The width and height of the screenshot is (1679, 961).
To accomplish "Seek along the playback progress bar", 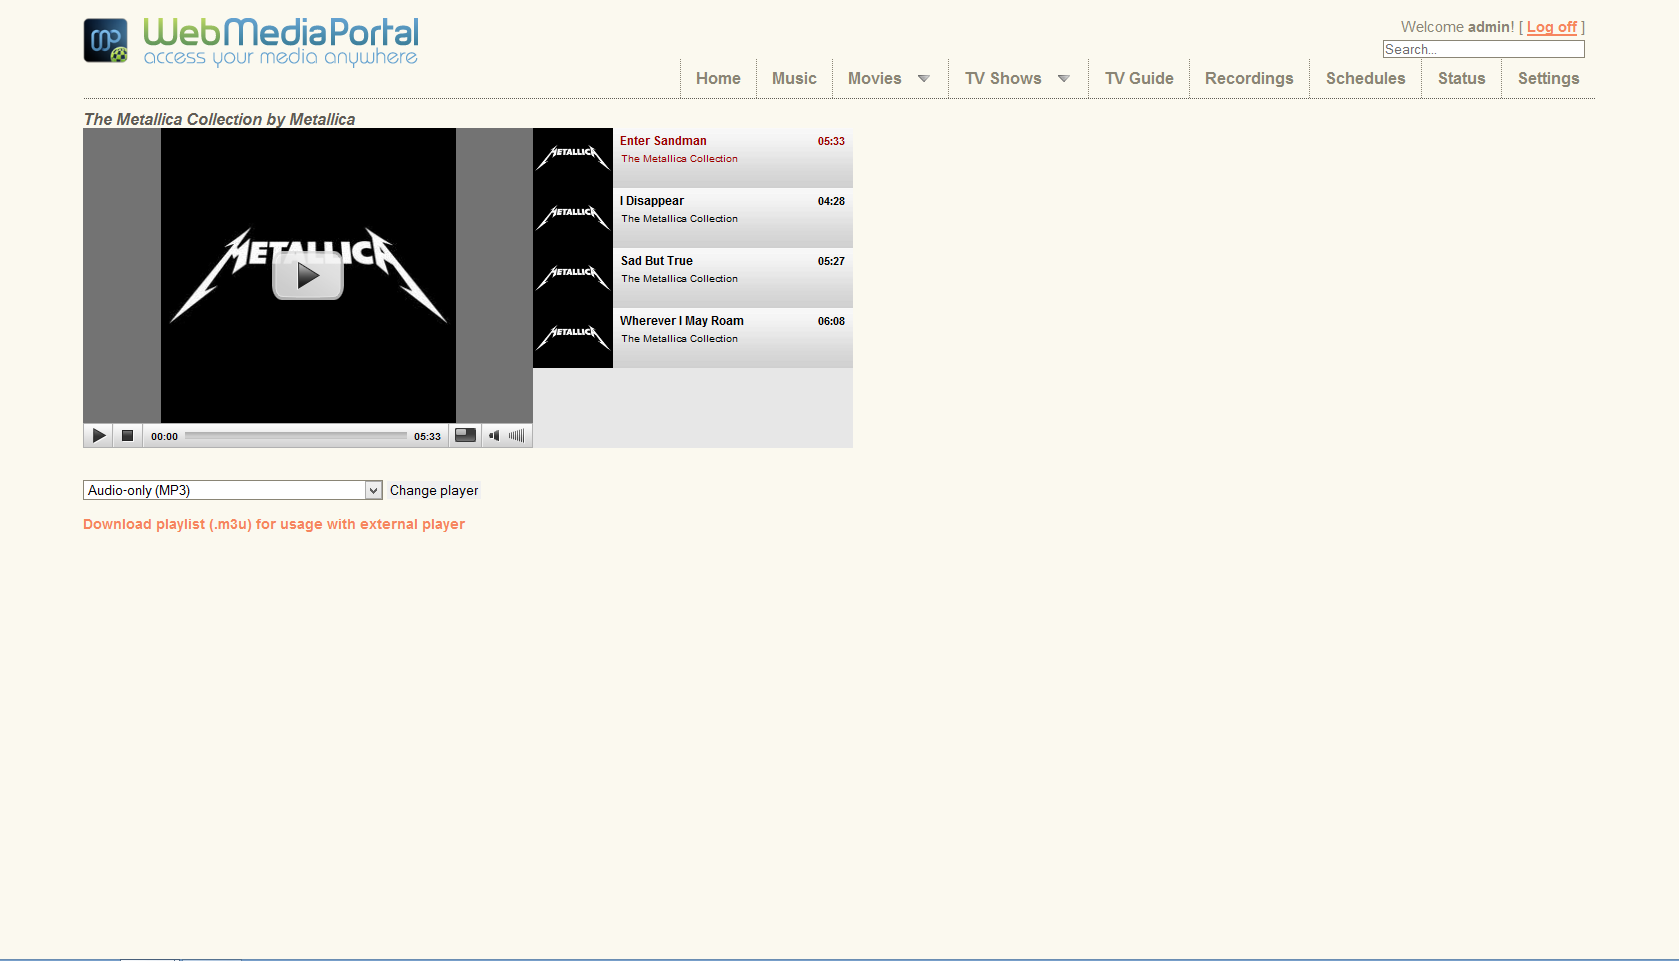I will point(296,436).
